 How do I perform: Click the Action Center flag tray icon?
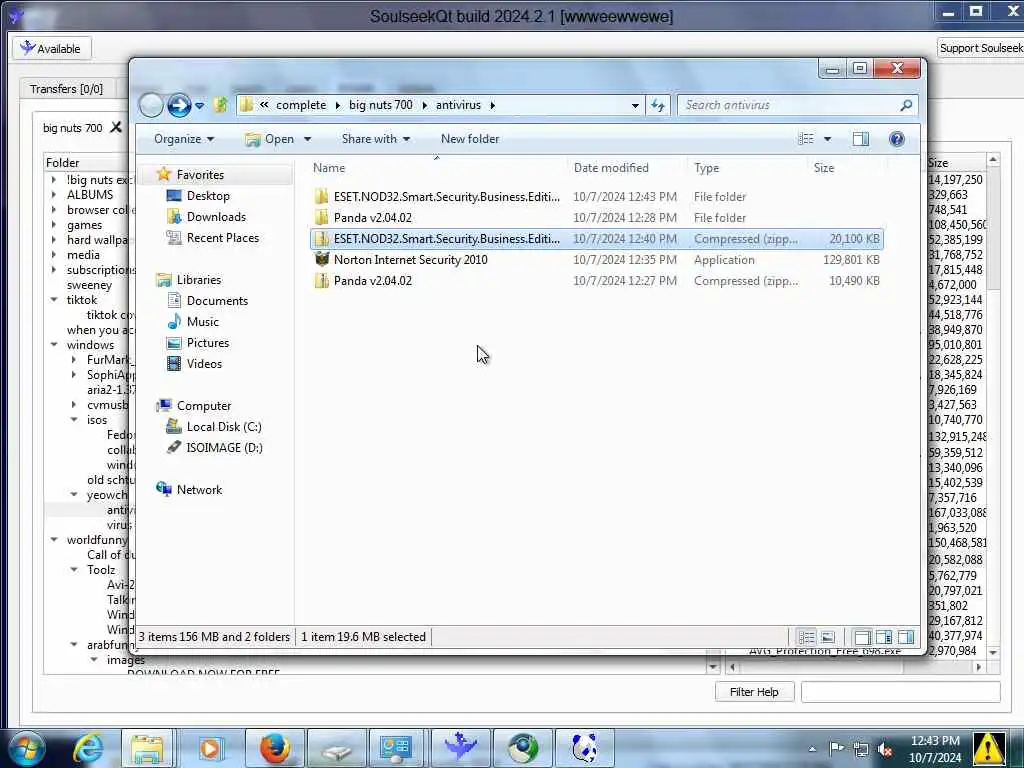[x=837, y=749]
